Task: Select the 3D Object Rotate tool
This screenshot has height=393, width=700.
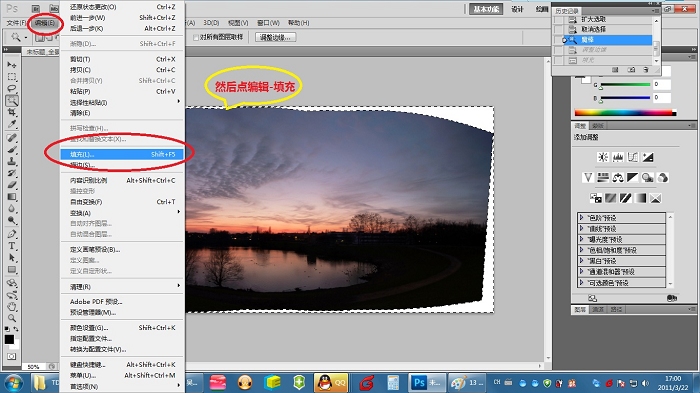Action: [11, 283]
